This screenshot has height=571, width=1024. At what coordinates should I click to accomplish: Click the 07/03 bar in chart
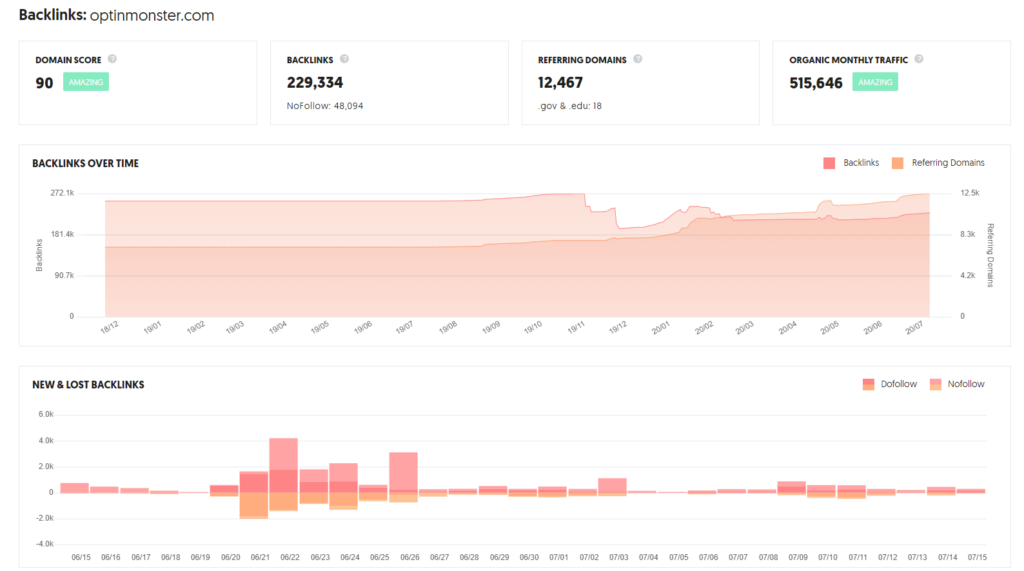click(613, 485)
